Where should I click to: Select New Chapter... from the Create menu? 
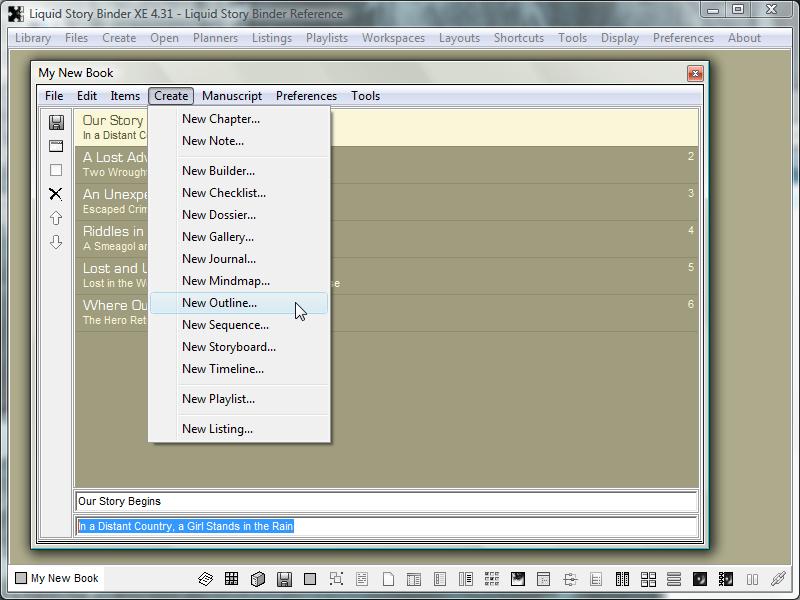point(220,119)
